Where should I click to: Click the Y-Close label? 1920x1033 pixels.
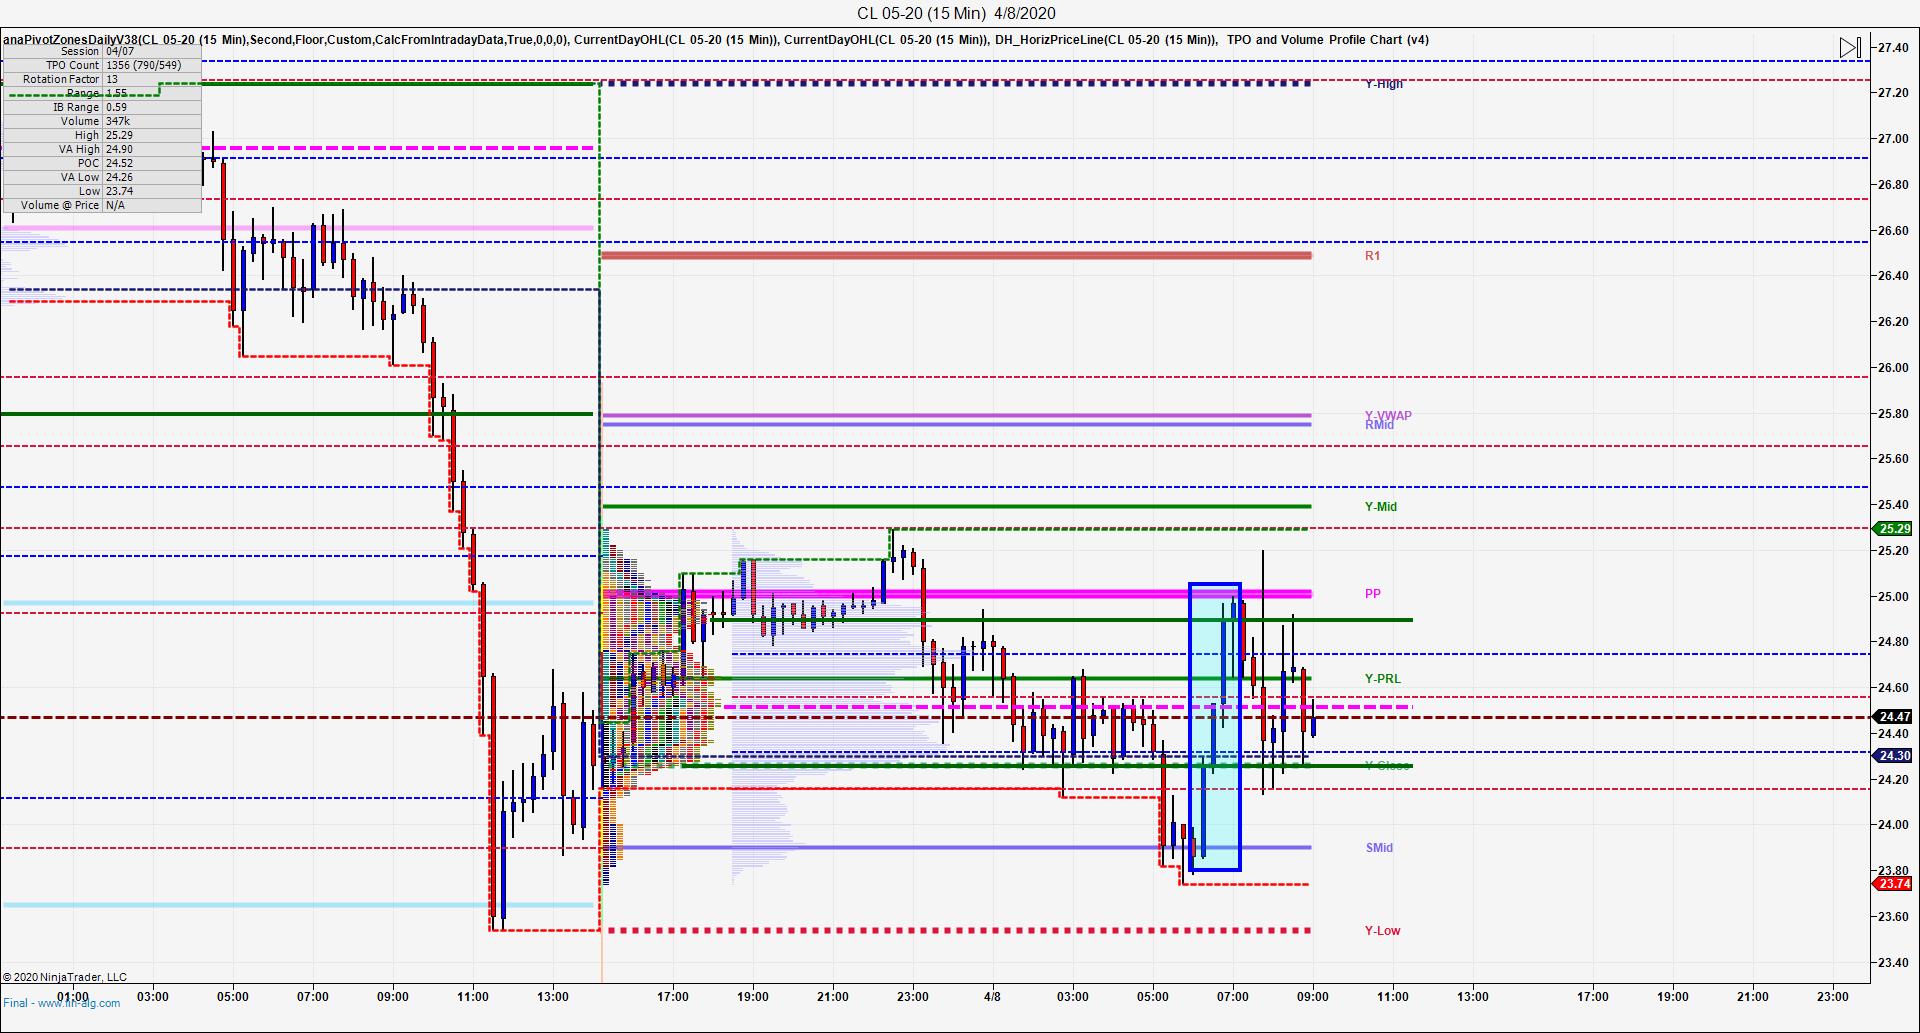click(x=1387, y=766)
